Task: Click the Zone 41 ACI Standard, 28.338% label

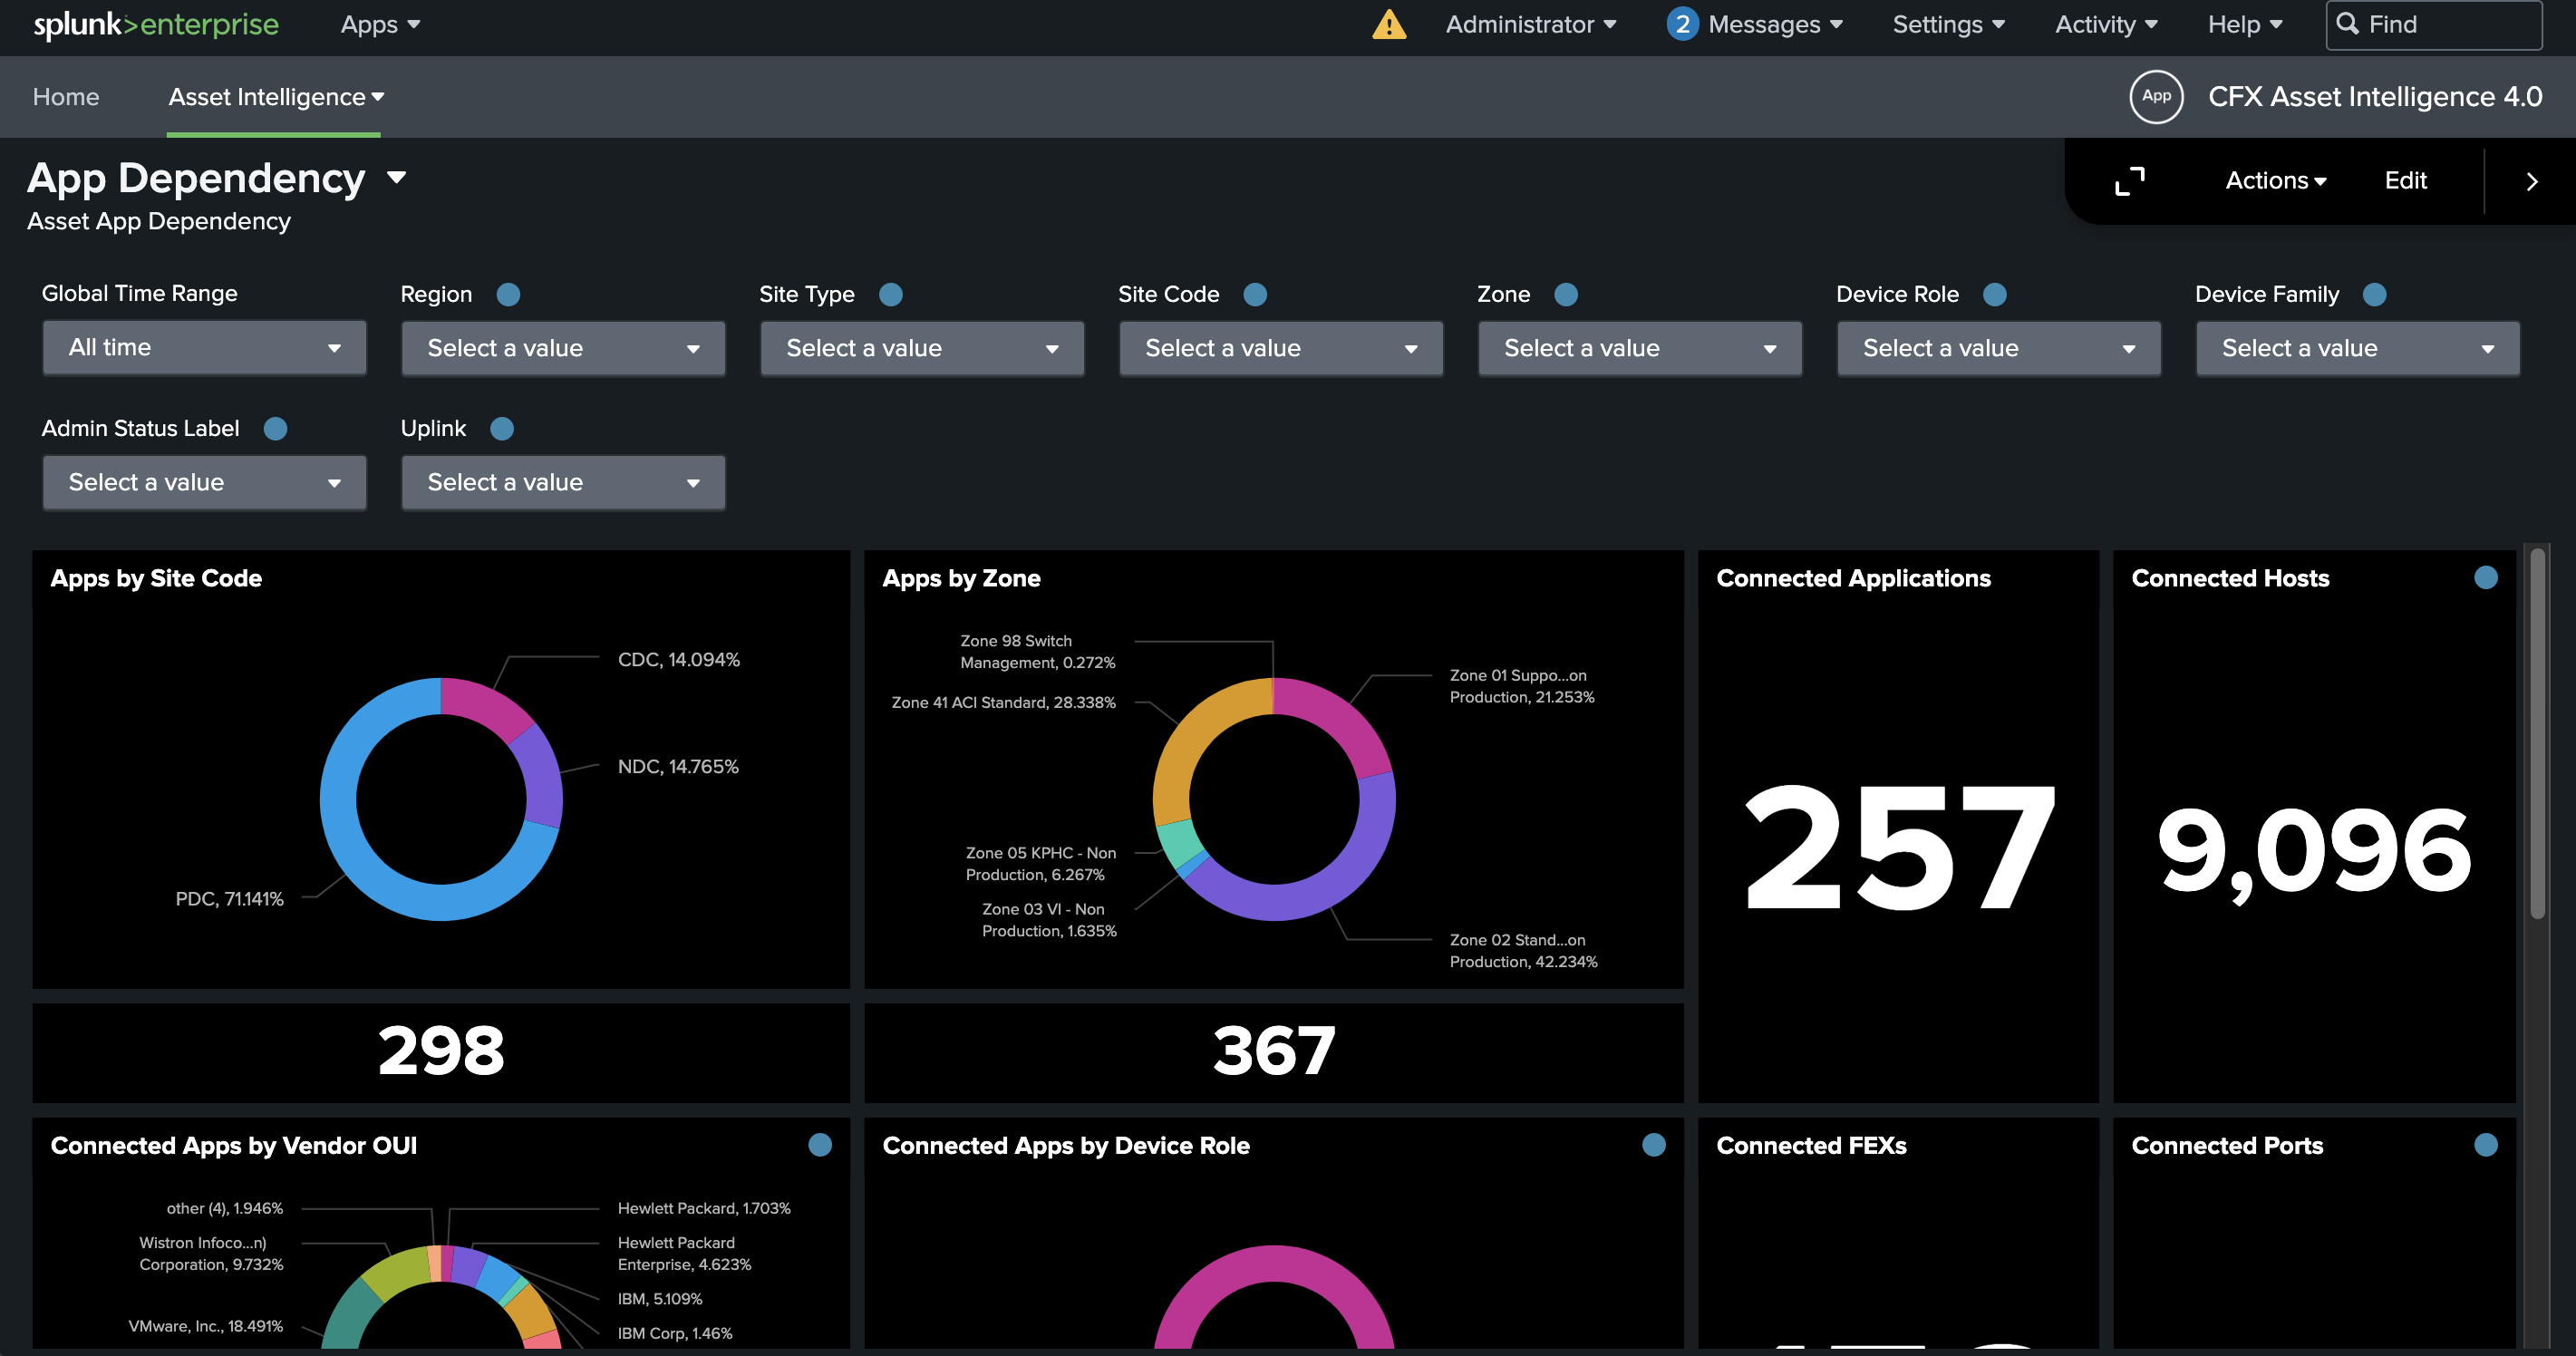Action: click(1004, 702)
